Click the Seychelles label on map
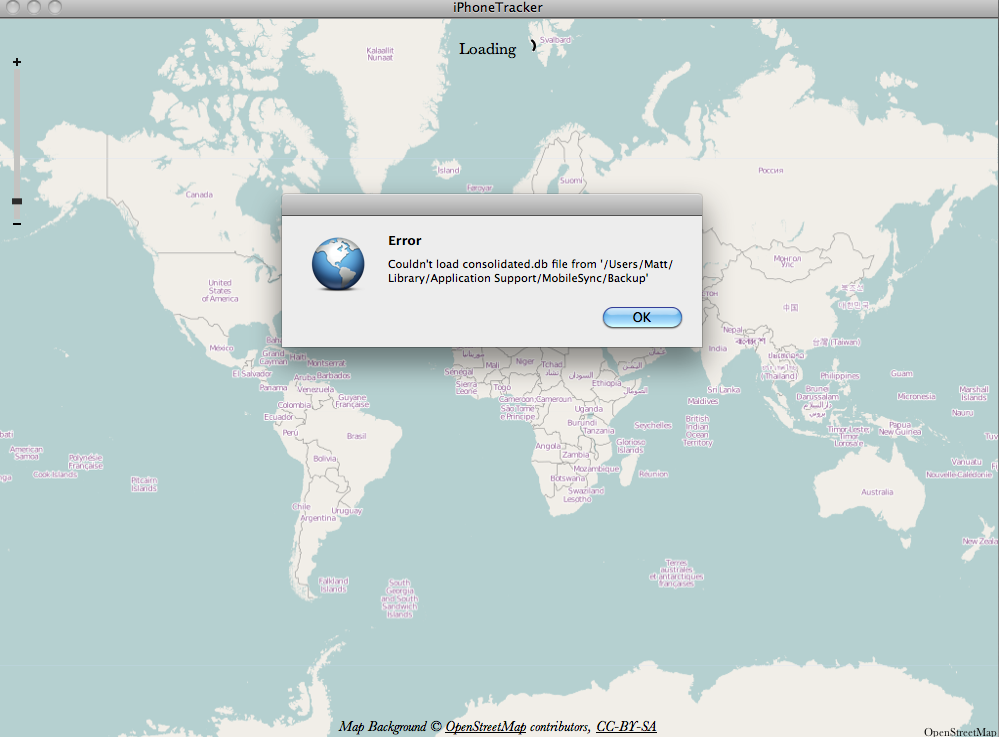Image resolution: width=999 pixels, height=737 pixels. (x=653, y=425)
